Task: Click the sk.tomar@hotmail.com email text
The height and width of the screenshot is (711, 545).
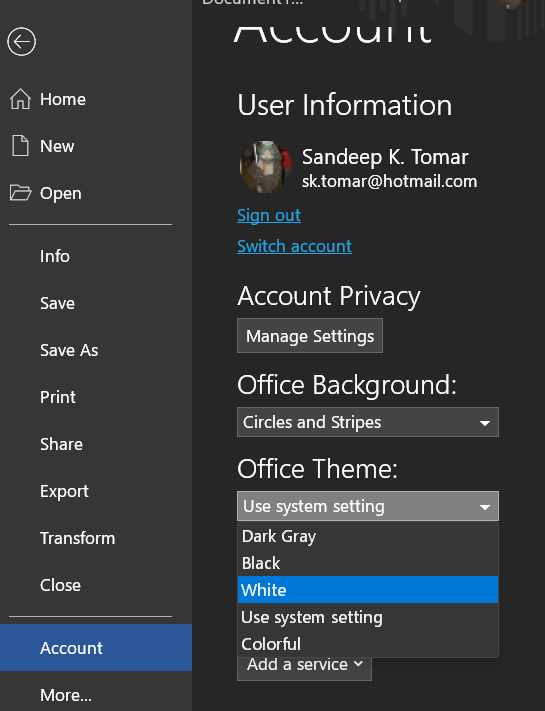Action: click(389, 181)
